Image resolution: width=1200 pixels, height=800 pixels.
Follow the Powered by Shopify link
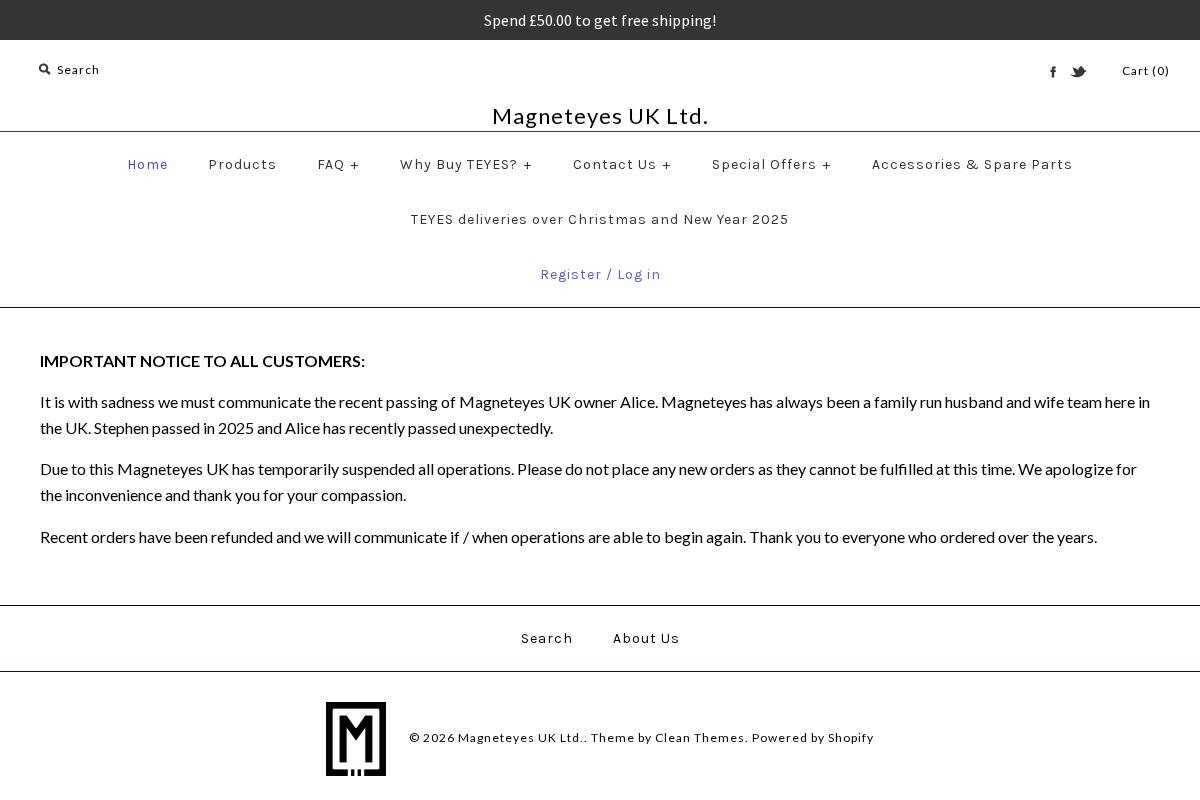pyautogui.click(x=812, y=738)
